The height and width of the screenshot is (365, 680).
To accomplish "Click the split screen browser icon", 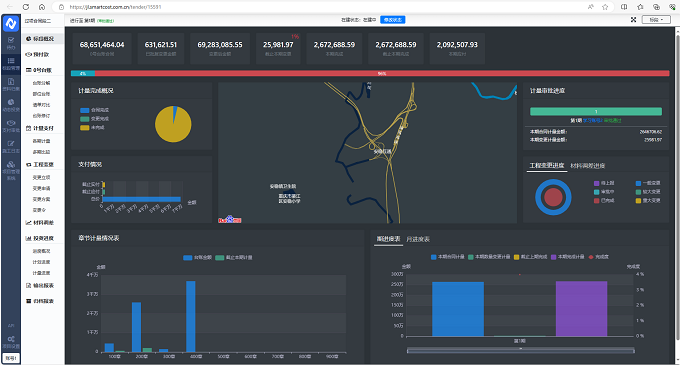I will (624, 7).
